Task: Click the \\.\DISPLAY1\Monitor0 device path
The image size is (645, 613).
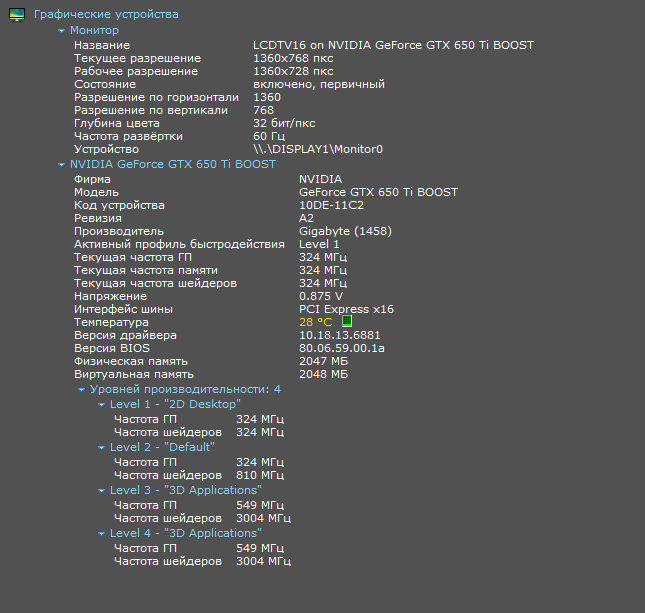Action: click(x=318, y=149)
